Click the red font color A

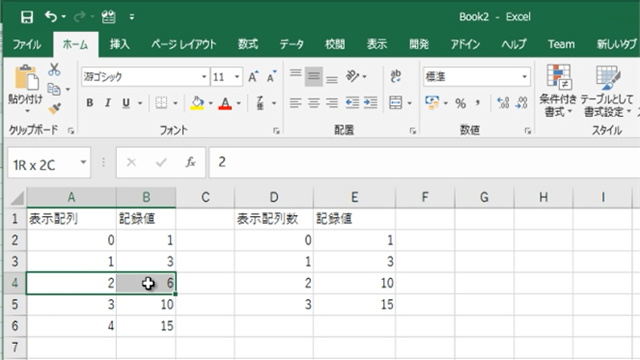[225, 103]
